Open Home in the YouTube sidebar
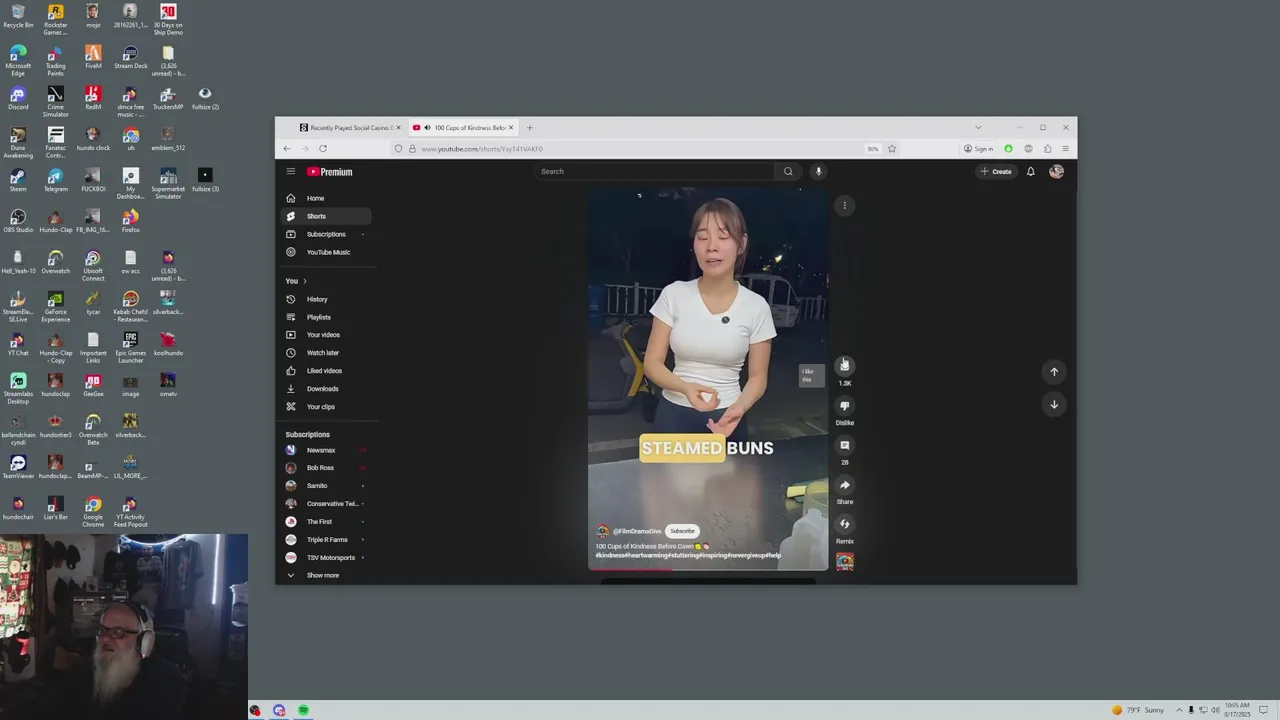Image resolution: width=1280 pixels, height=720 pixels. pos(325,198)
